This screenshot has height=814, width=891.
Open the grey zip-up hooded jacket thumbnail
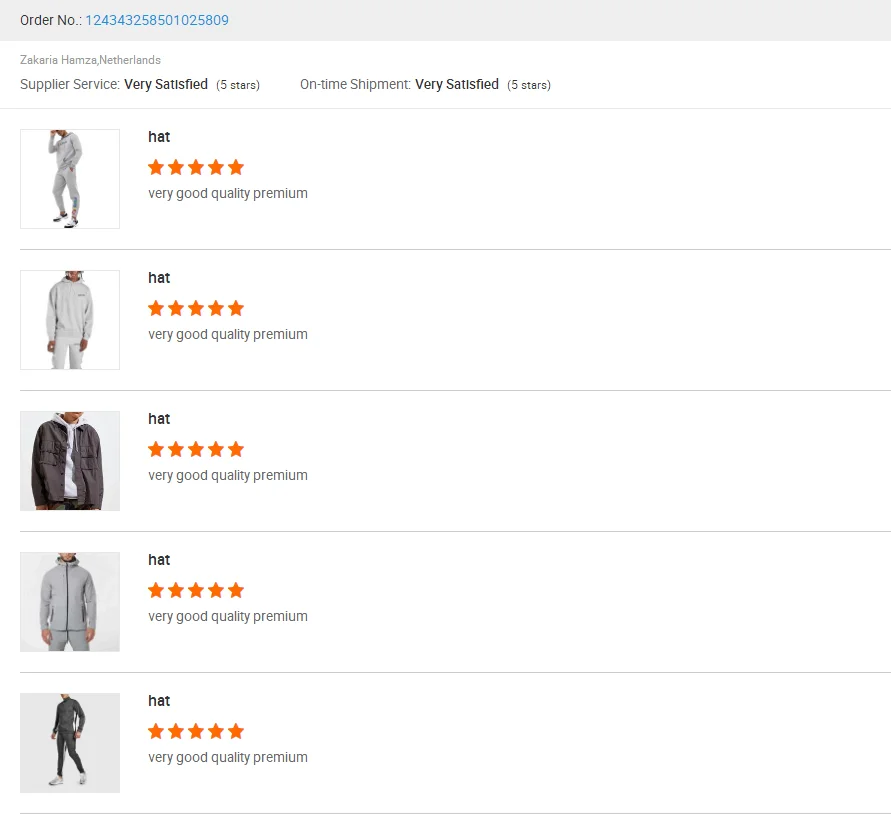tap(70, 602)
